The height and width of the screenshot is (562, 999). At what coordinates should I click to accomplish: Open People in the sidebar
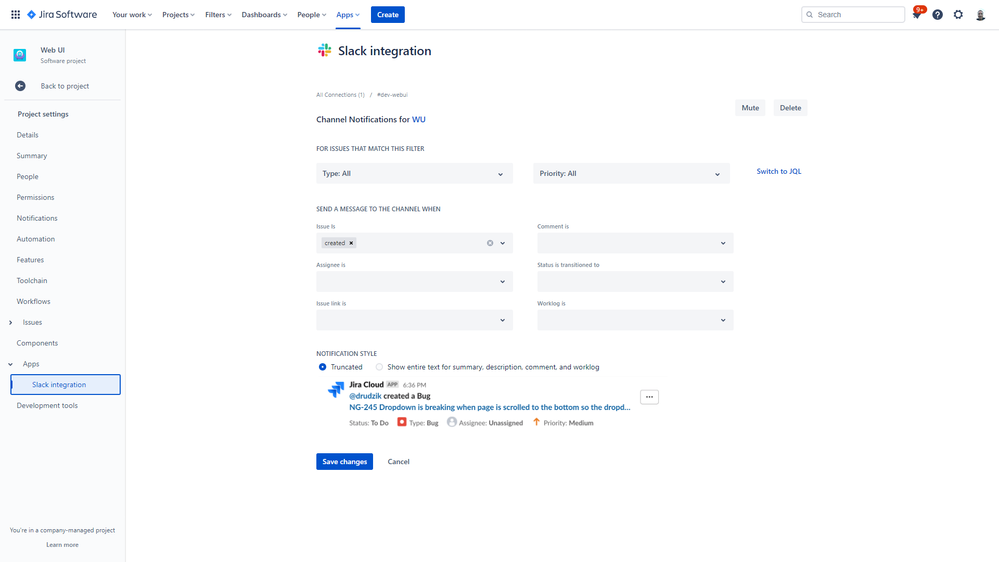(x=27, y=177)
